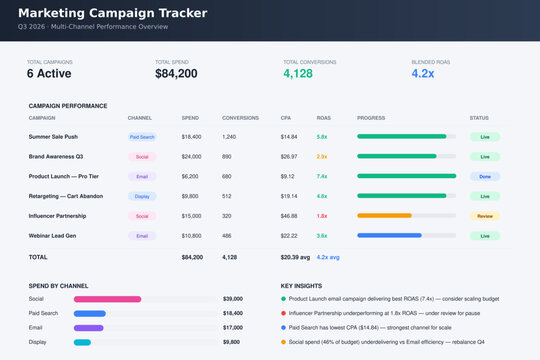Click the 1,240 conversions cell
540x360 pixels.
tap(229, 137)
